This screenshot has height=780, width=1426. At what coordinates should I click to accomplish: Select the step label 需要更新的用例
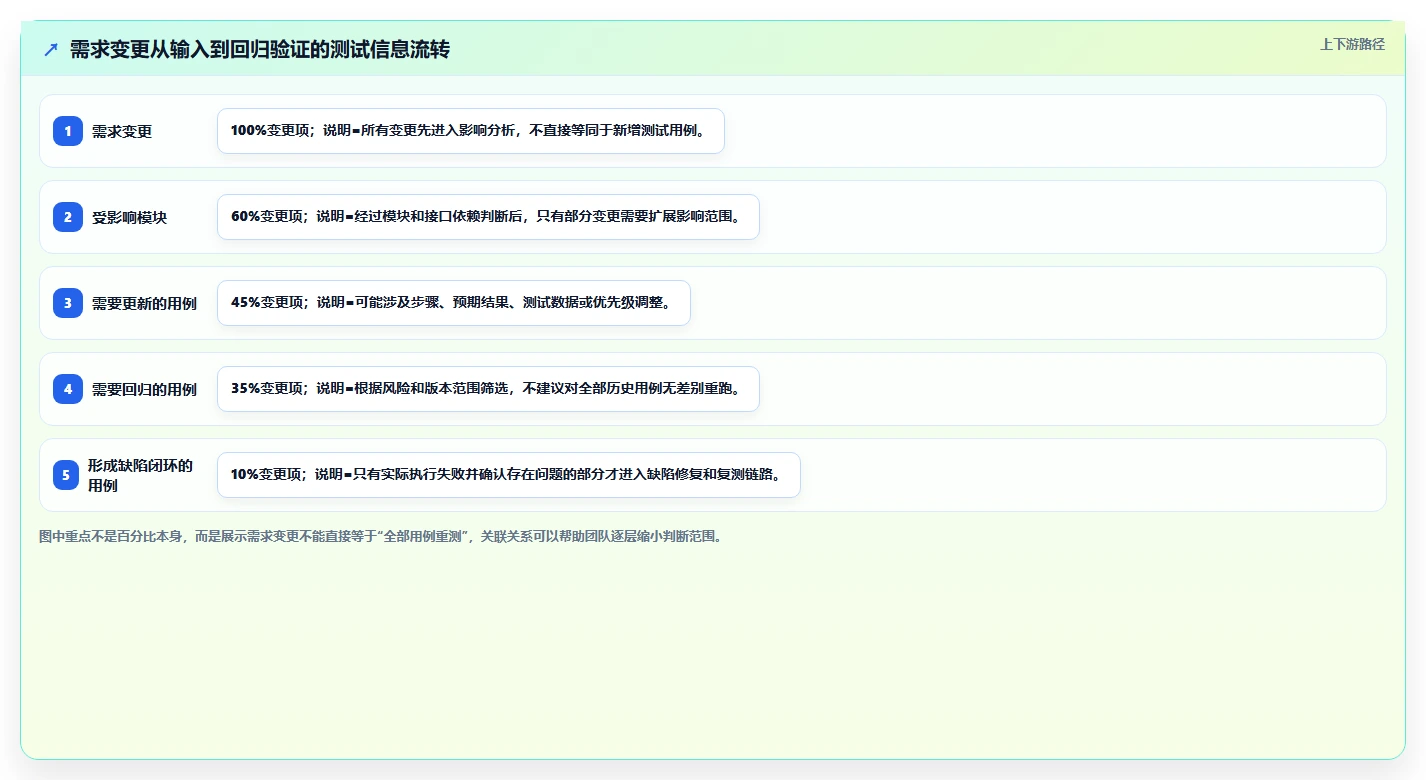click(144, 303)
